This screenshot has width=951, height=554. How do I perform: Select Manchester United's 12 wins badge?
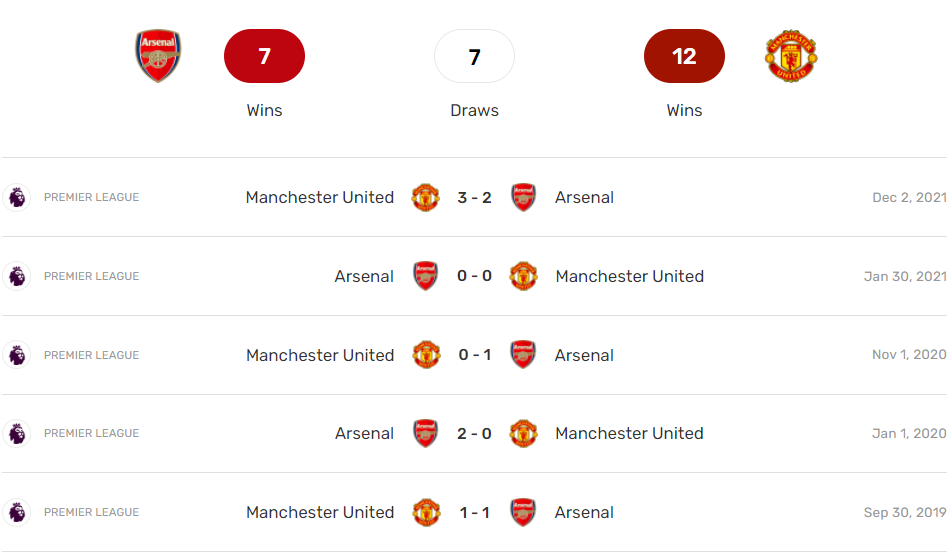[x=684, y=56]
